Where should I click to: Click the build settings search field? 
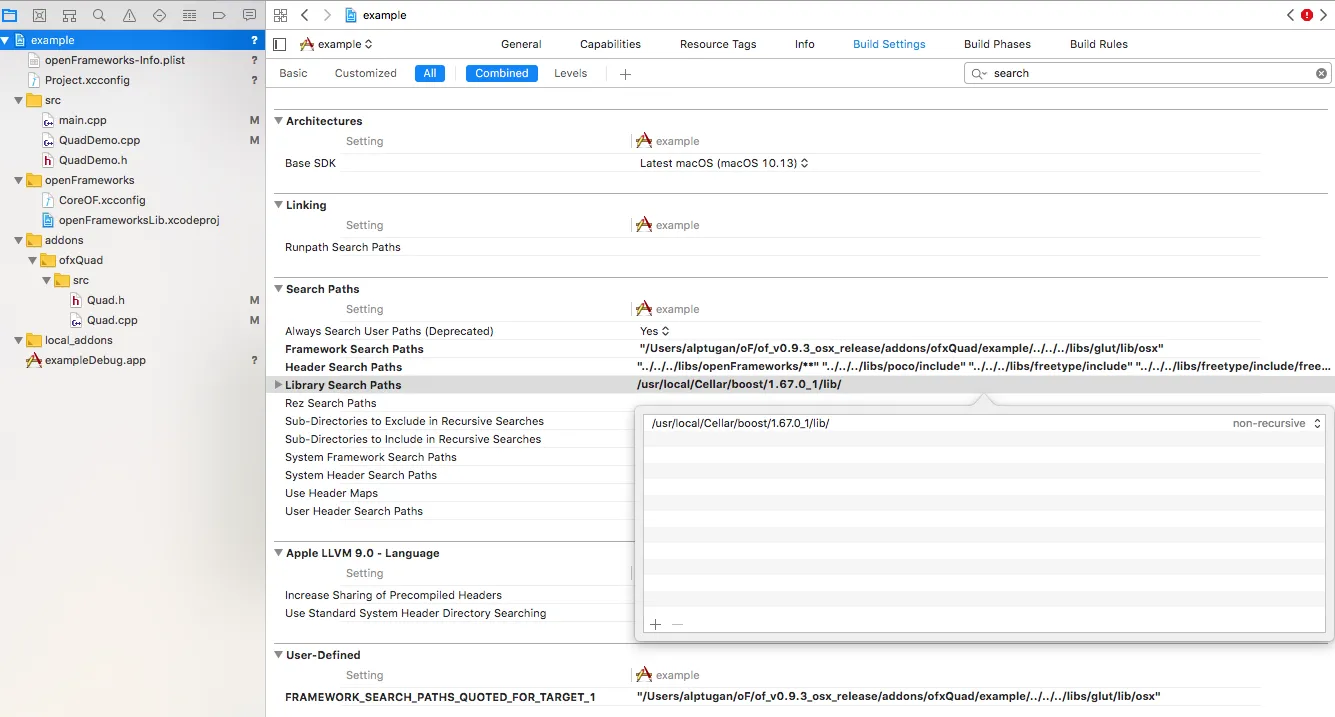click(x=1148, y=73)
